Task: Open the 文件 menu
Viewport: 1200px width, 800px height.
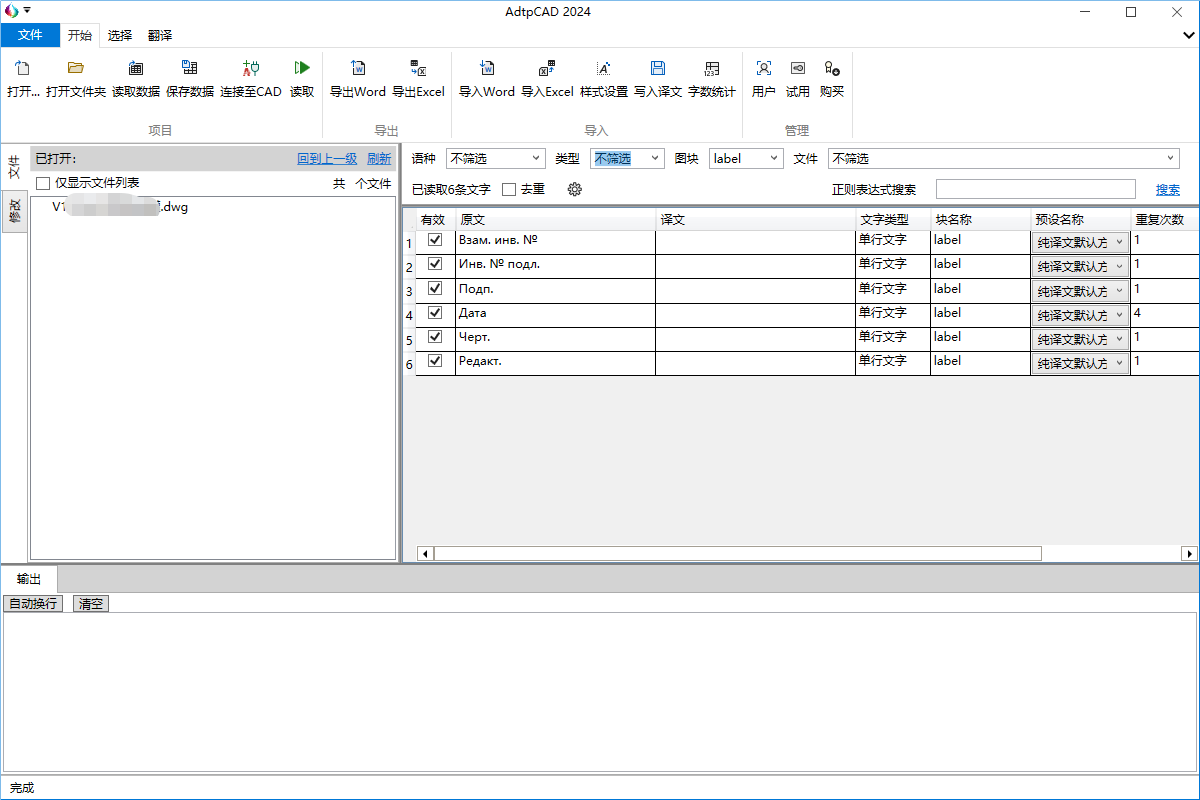Action: pyautogui.click(x=30, y=35)
